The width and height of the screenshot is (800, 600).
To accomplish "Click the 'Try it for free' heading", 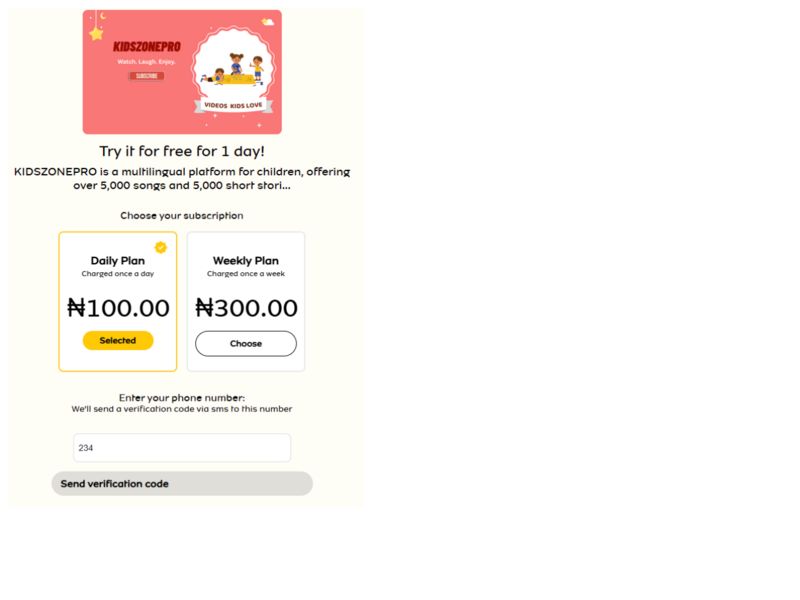I will [x=182, y=151].
